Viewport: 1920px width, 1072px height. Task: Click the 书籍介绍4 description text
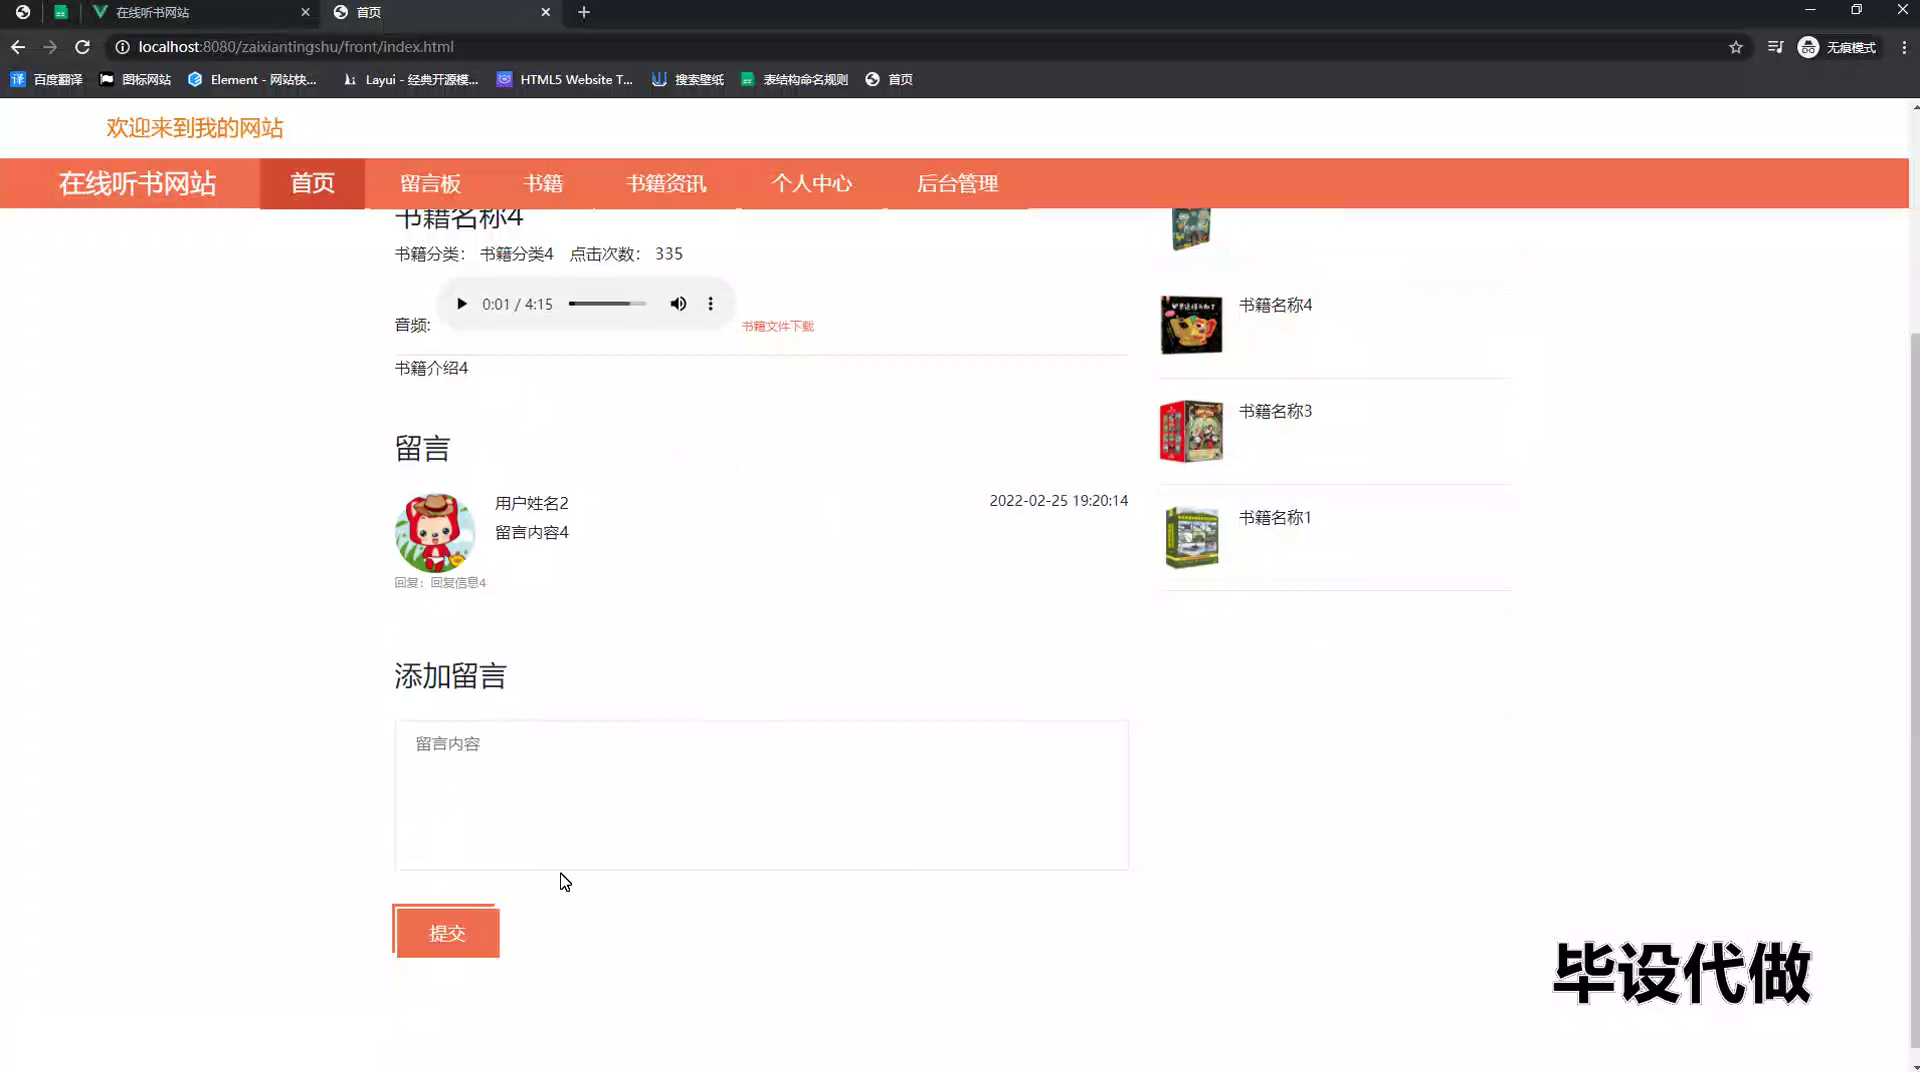coord(431,368)
